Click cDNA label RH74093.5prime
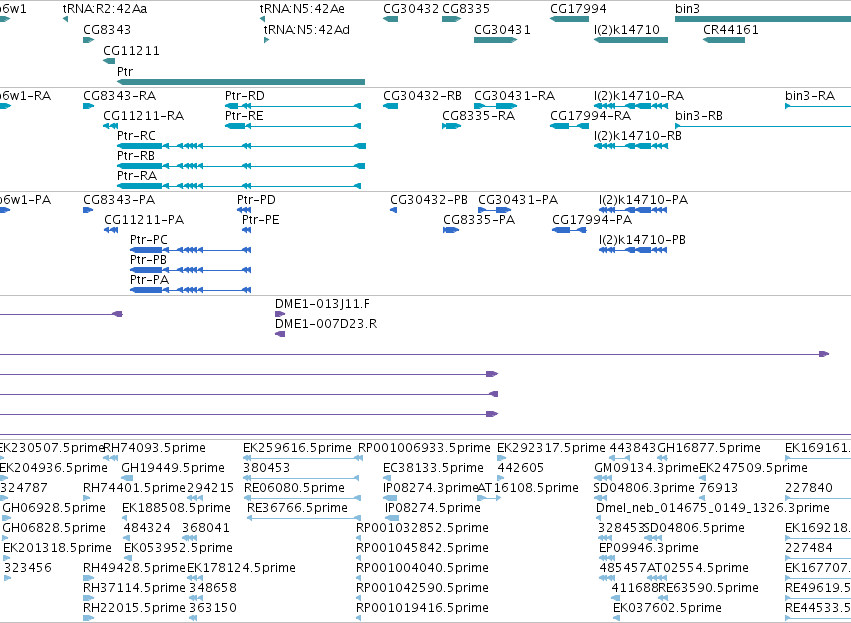Screen dimensions: 851x623 point(154,448)
